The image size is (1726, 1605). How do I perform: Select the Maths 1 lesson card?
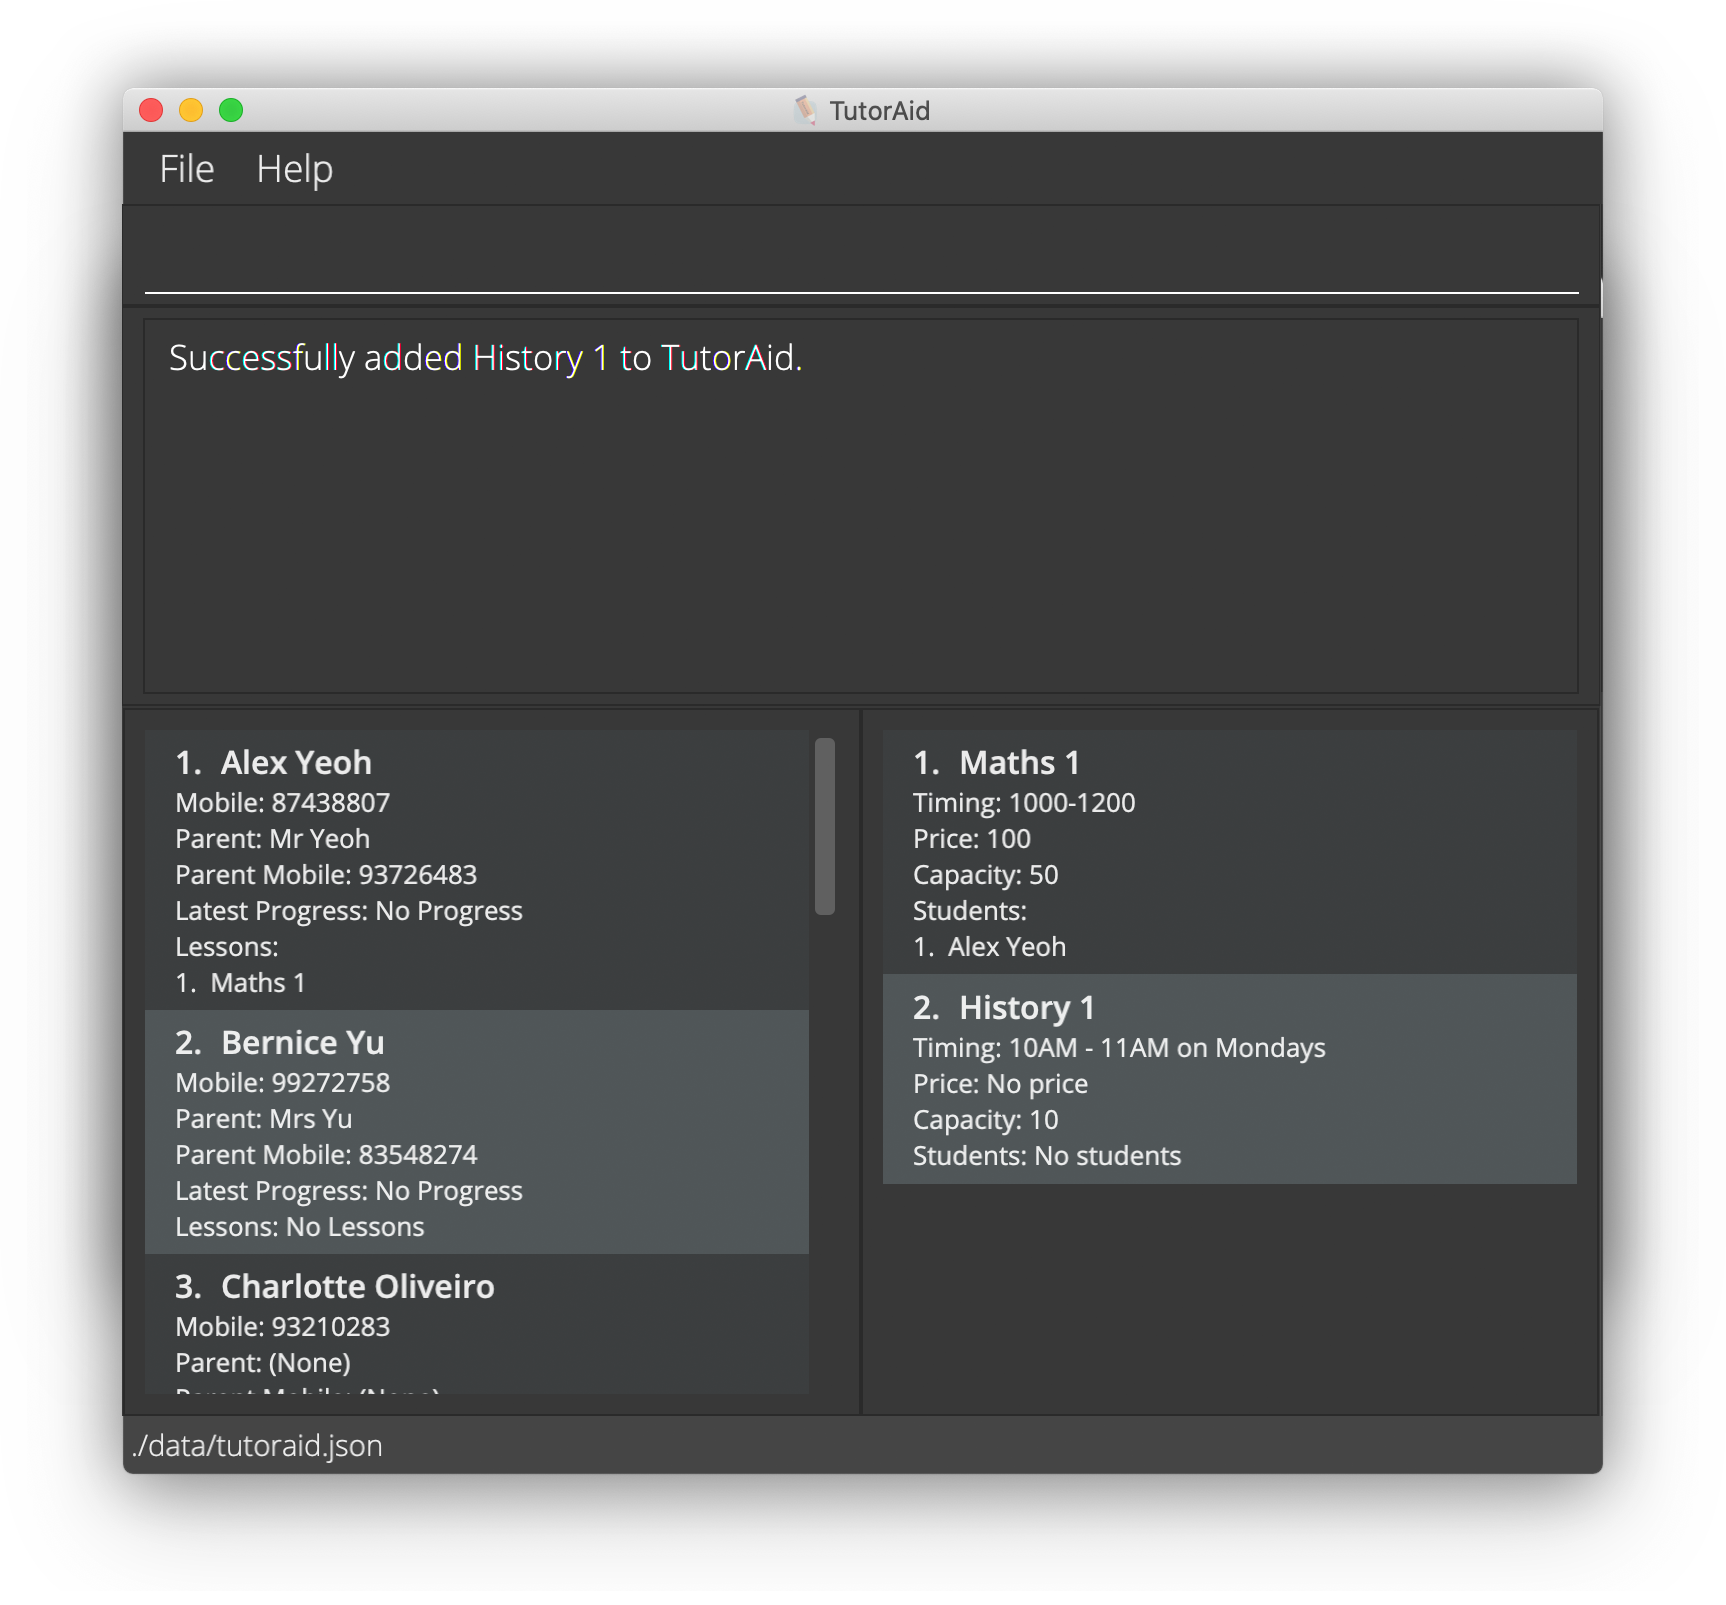coord(1229,851)
